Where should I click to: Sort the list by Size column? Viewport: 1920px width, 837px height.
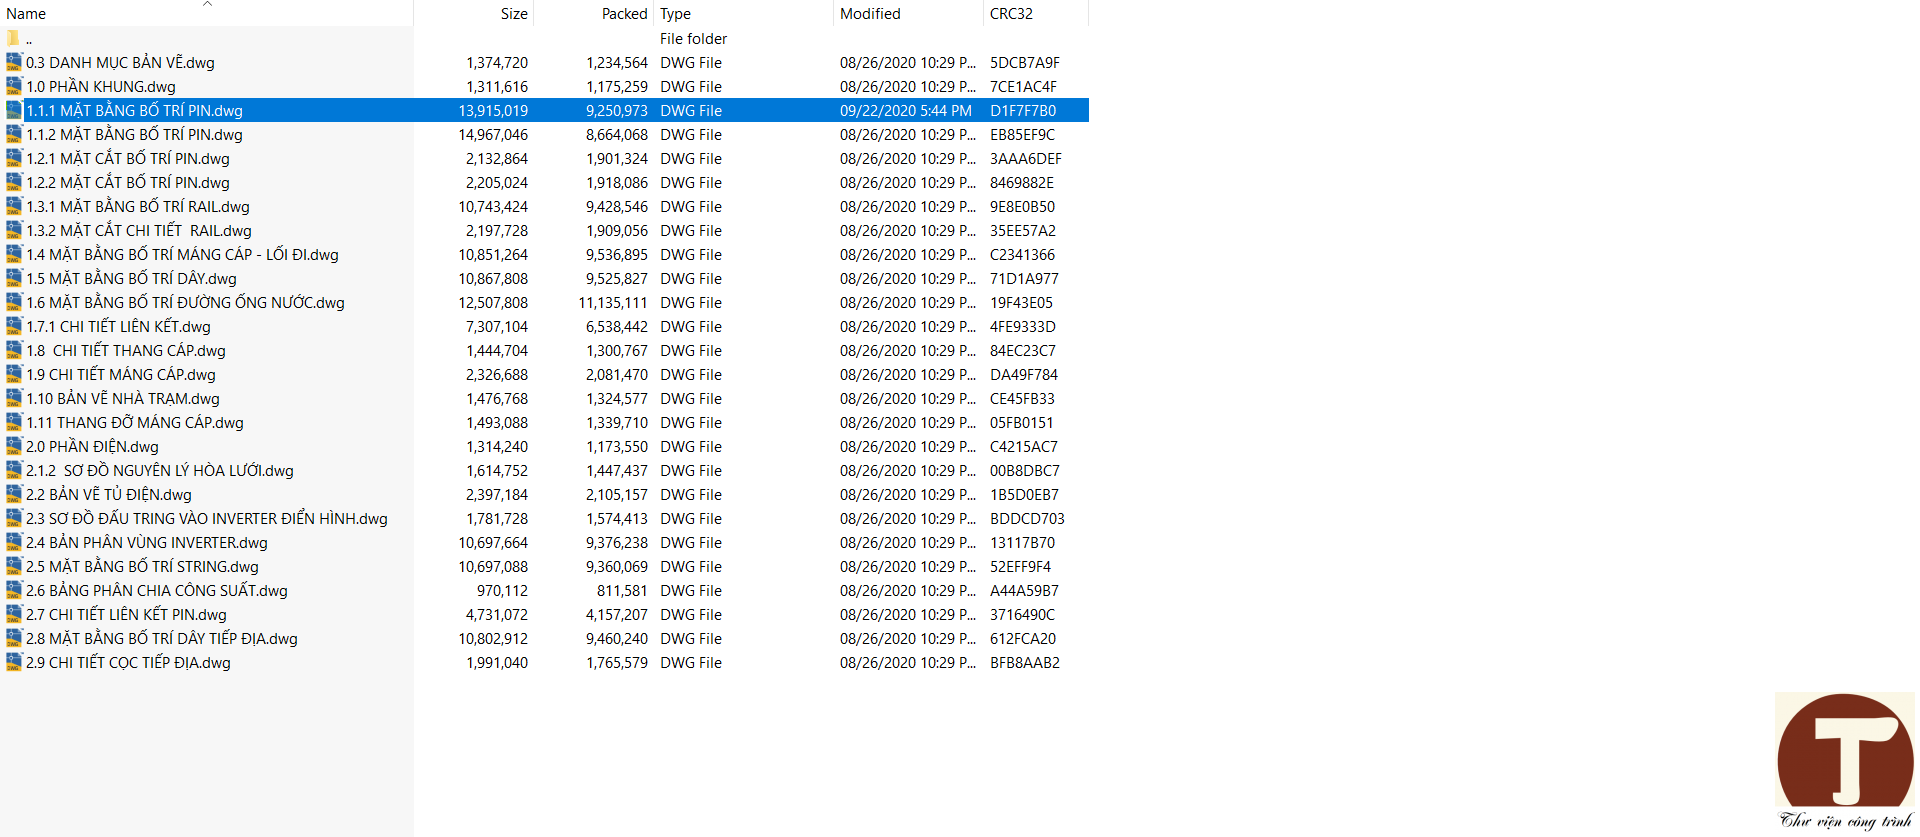coord(513,14)
